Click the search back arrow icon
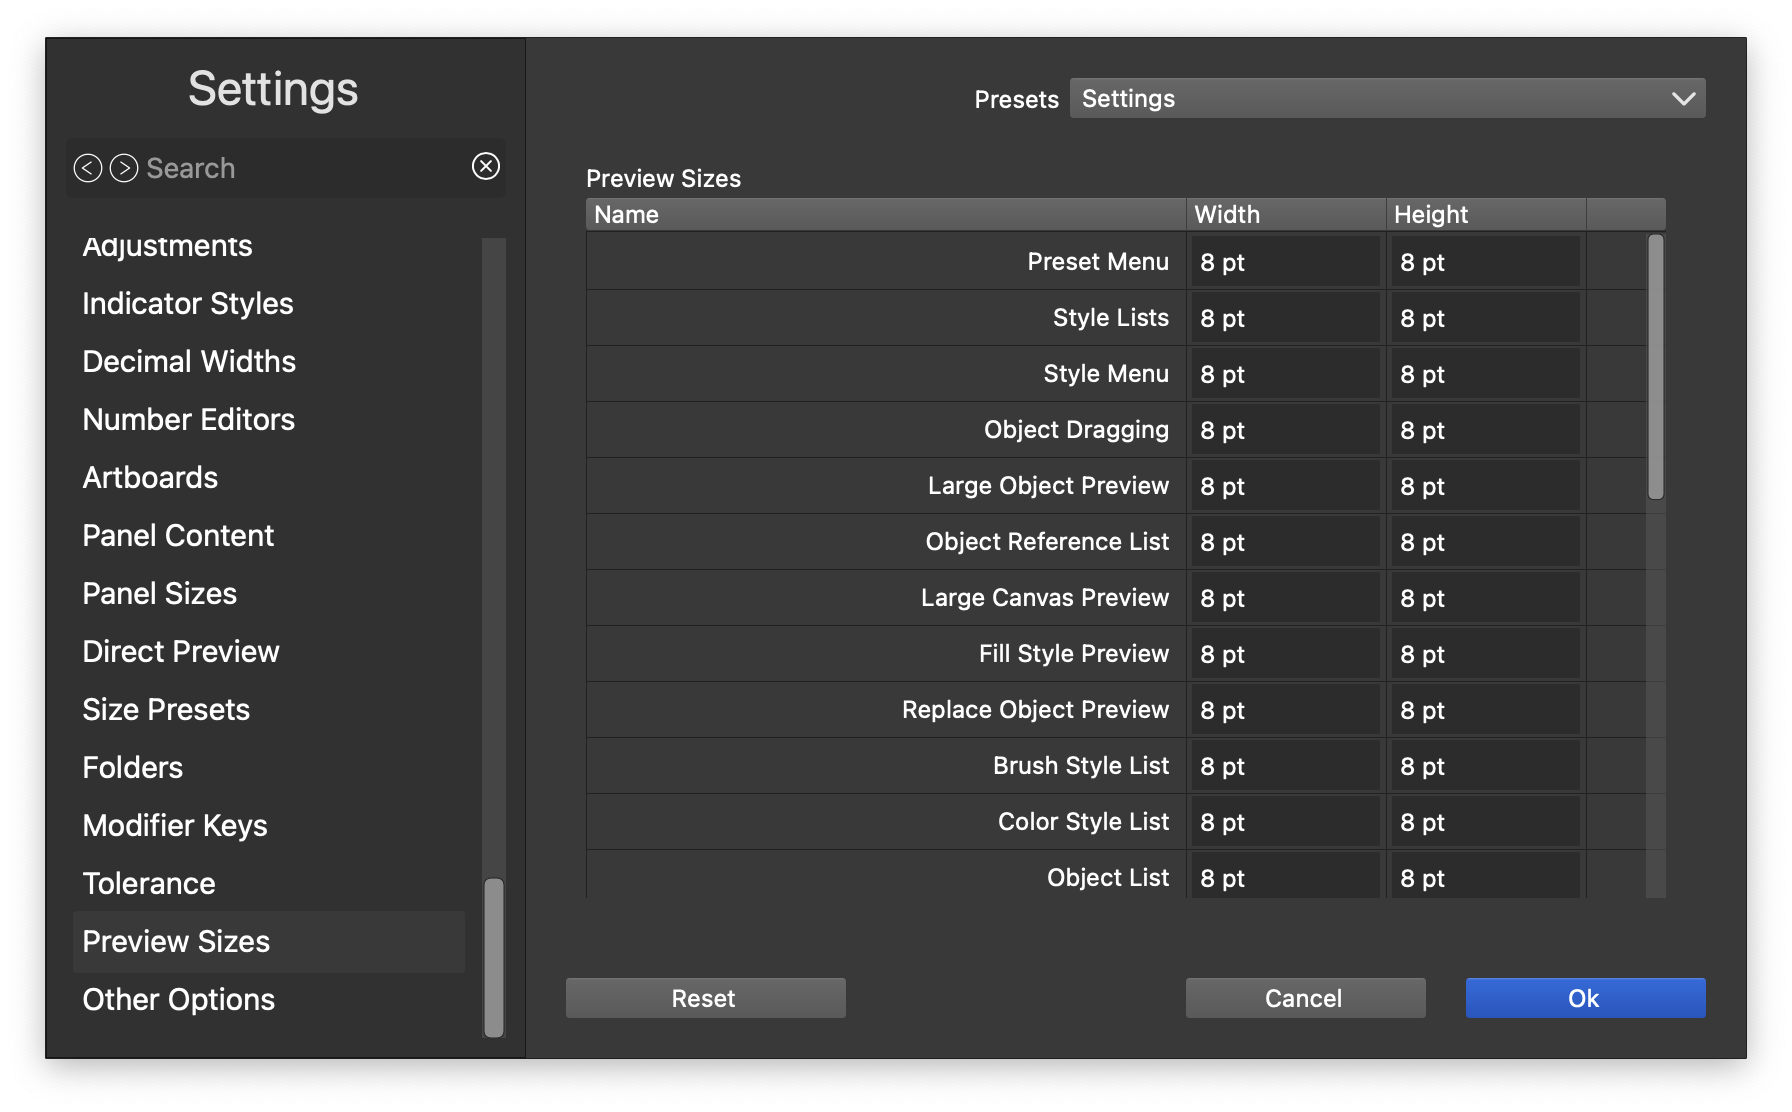The width and height of the screenshot is (1792, 1112). 88,168
